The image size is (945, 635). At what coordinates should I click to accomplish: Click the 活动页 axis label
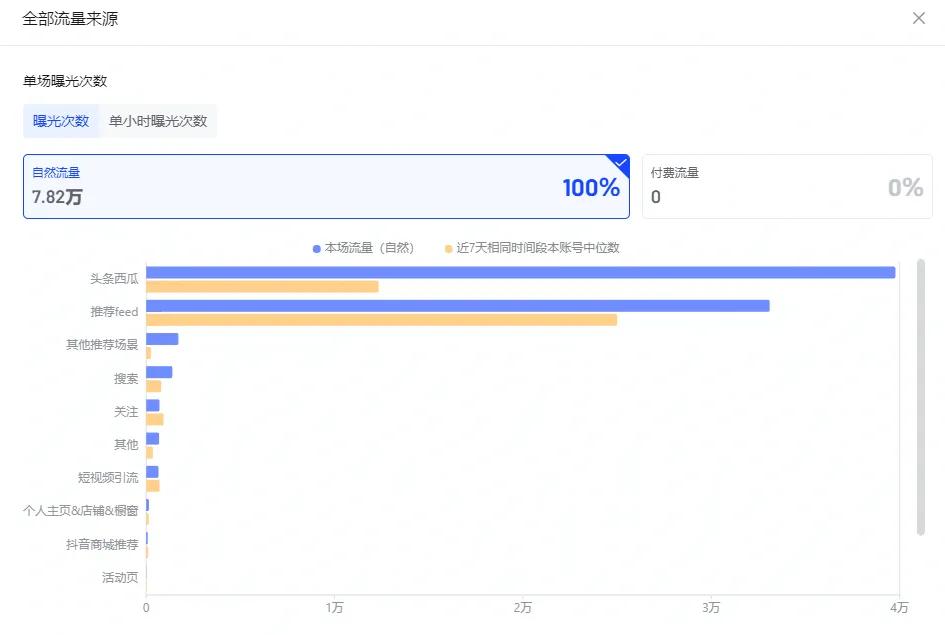tap(120, 578)
